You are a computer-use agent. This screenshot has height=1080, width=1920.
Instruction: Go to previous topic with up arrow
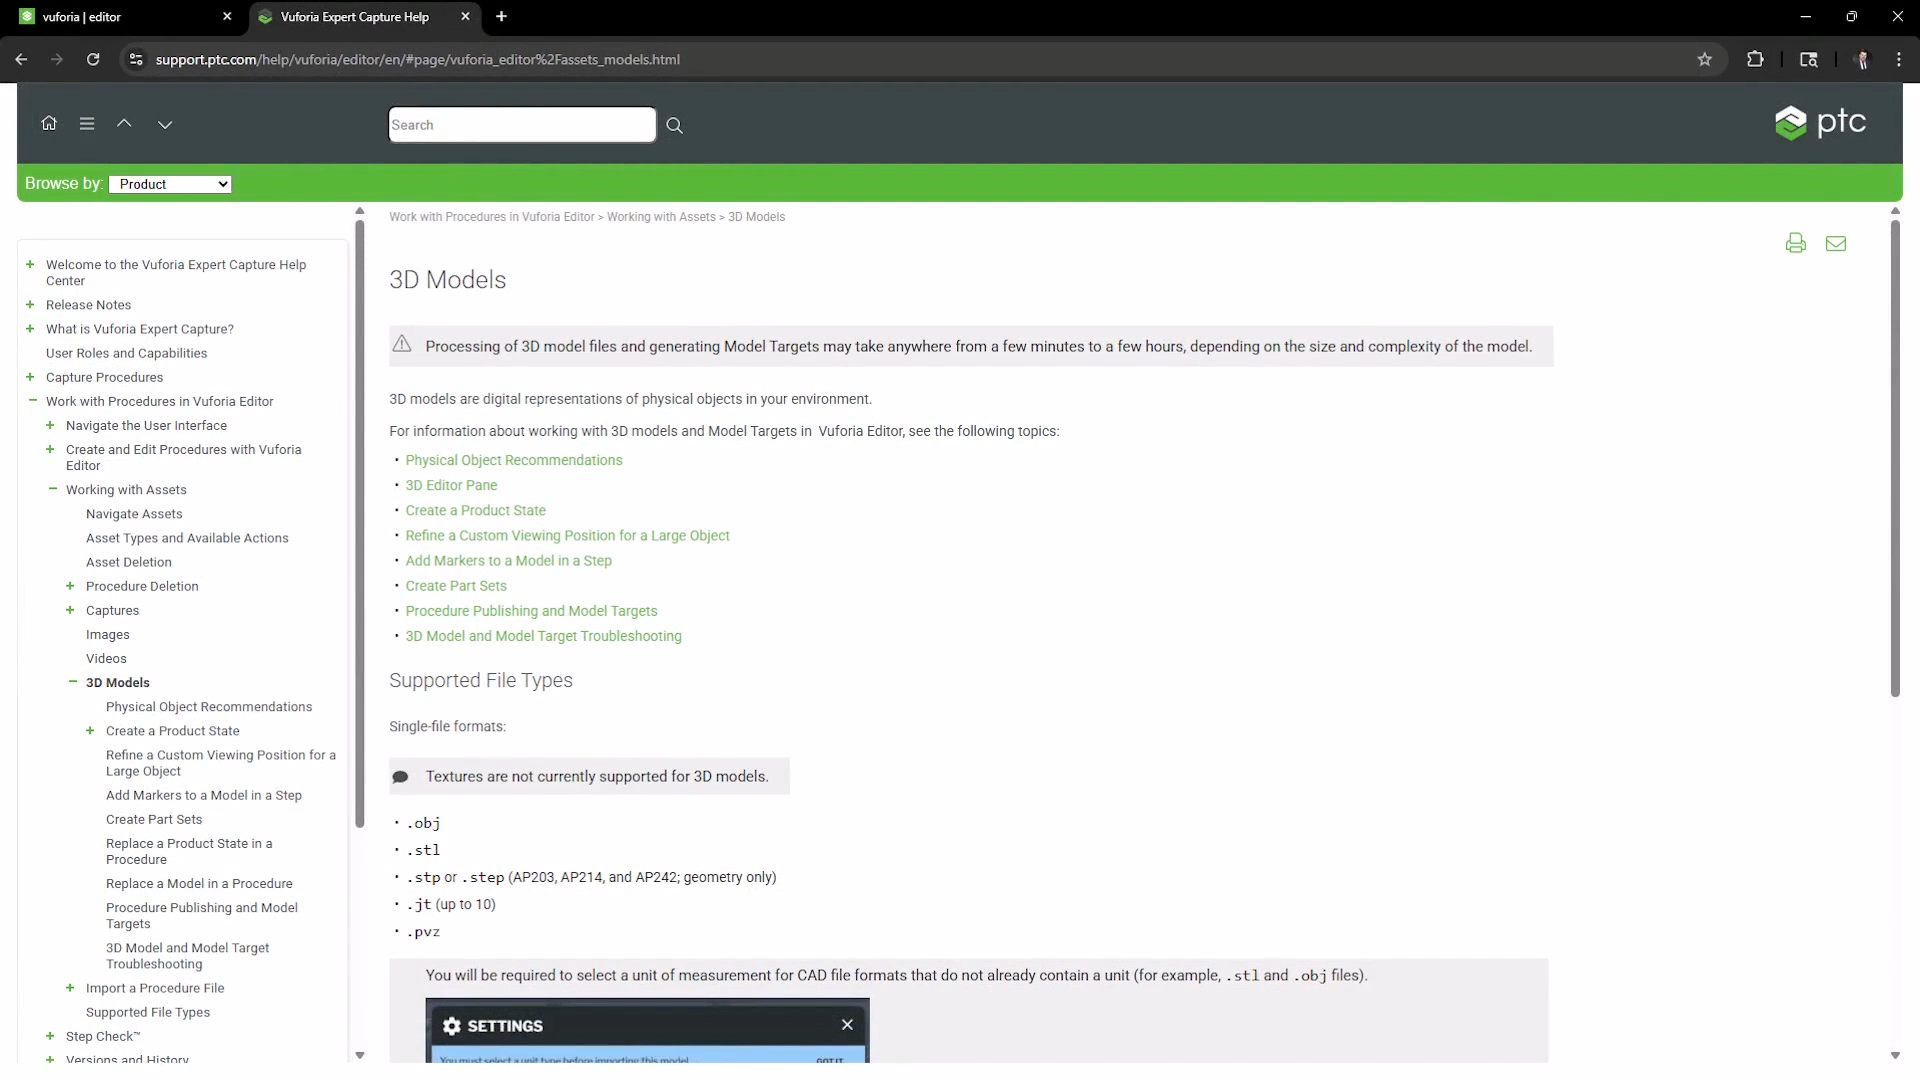124,123
